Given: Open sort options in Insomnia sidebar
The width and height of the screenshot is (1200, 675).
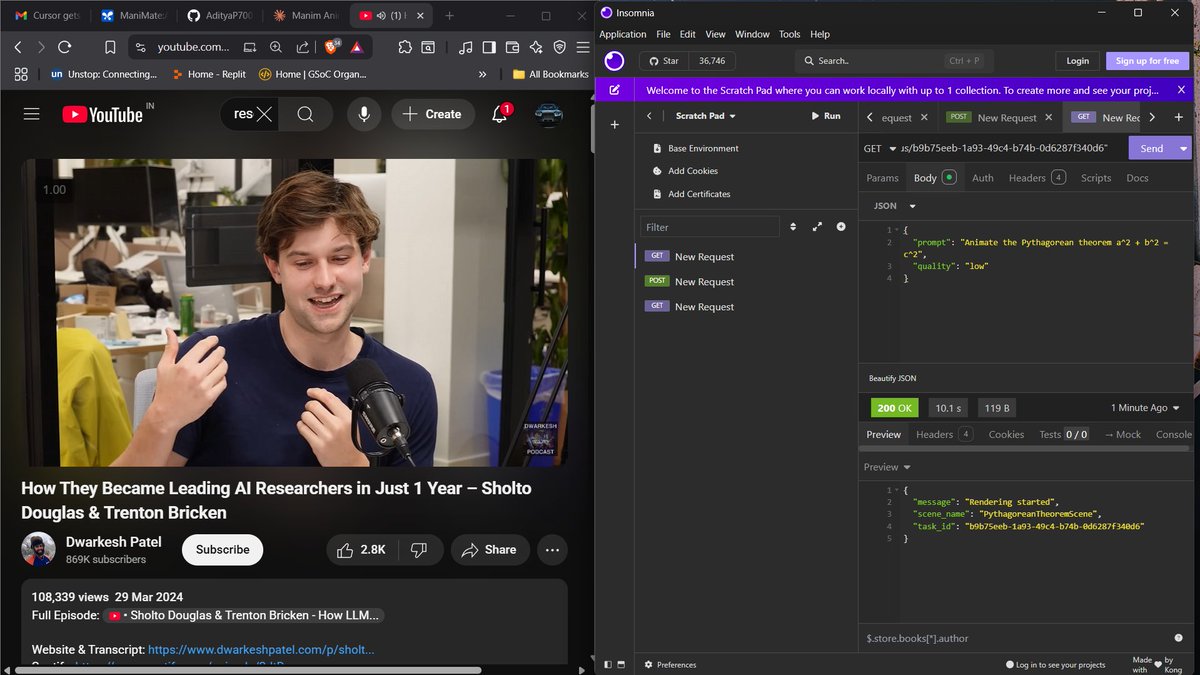Looking at the screenshot, I should 793,227.
